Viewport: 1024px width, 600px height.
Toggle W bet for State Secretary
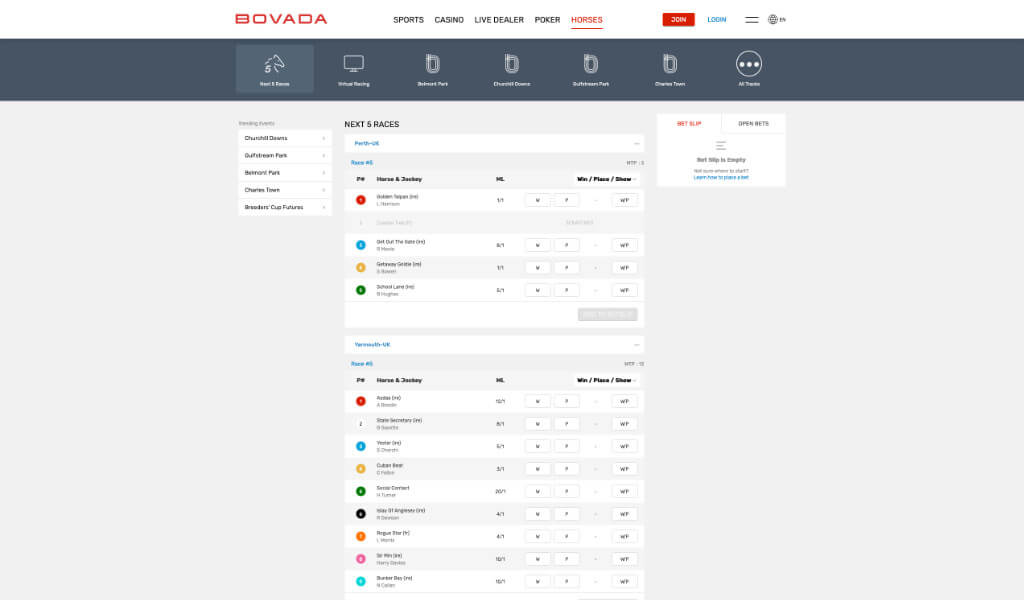[x=537, y=424]
